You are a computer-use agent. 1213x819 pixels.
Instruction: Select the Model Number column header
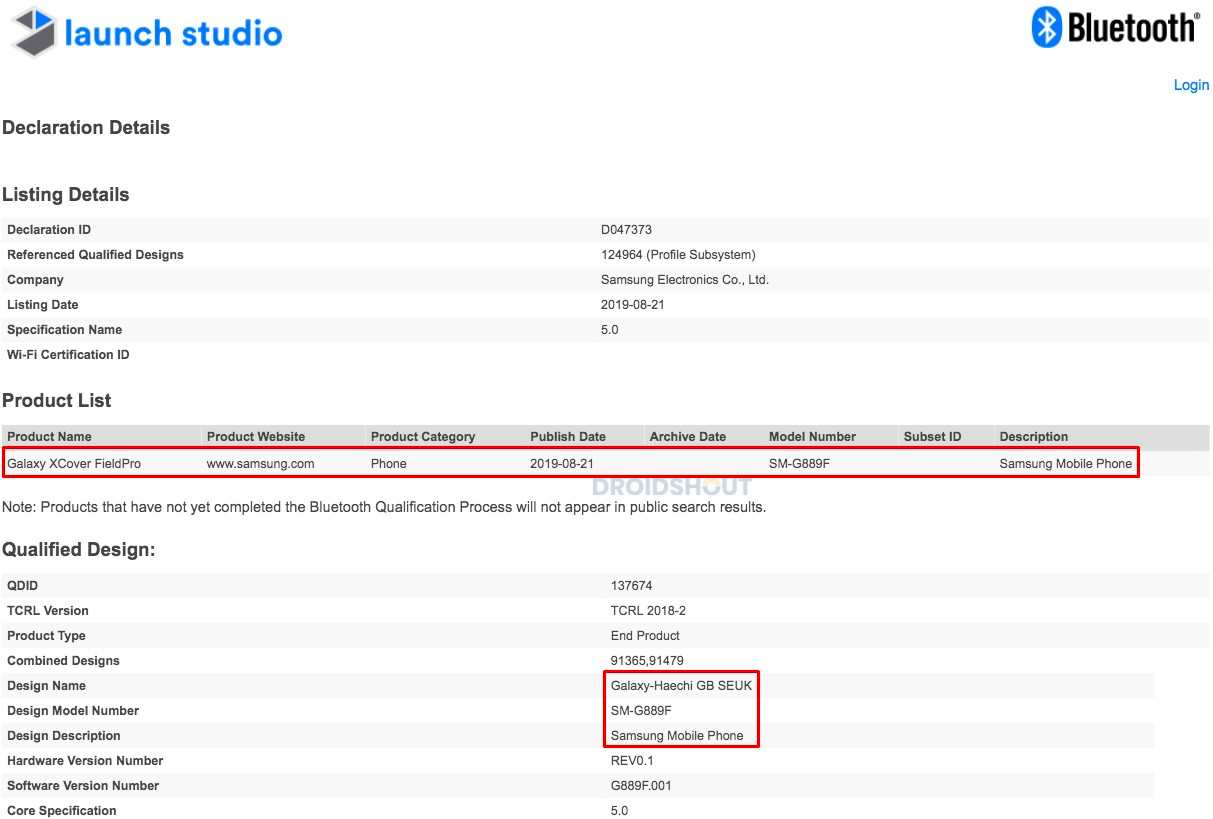(x=812, y=437)
